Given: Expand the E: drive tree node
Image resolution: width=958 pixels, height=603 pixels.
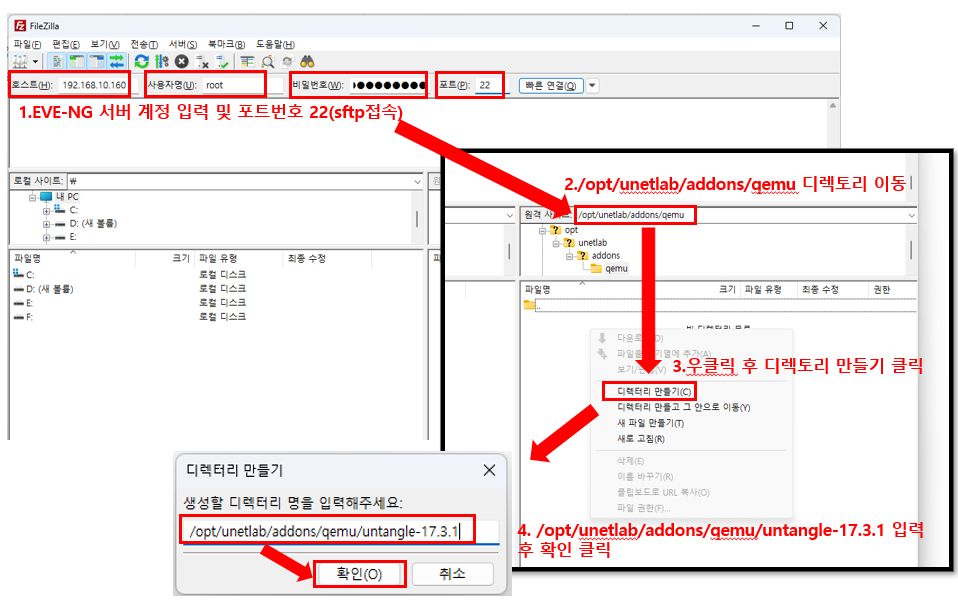Looking at the screenshot, I should pyautogui.click(x=46, y=237).
